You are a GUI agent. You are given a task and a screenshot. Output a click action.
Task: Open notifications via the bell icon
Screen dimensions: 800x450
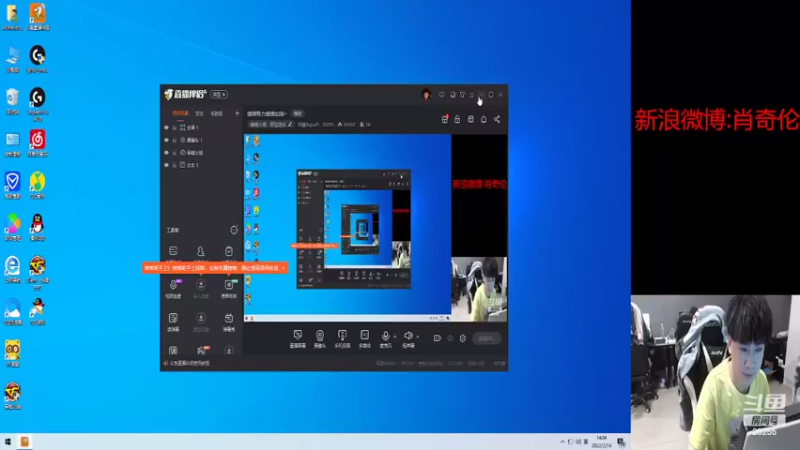484,119
